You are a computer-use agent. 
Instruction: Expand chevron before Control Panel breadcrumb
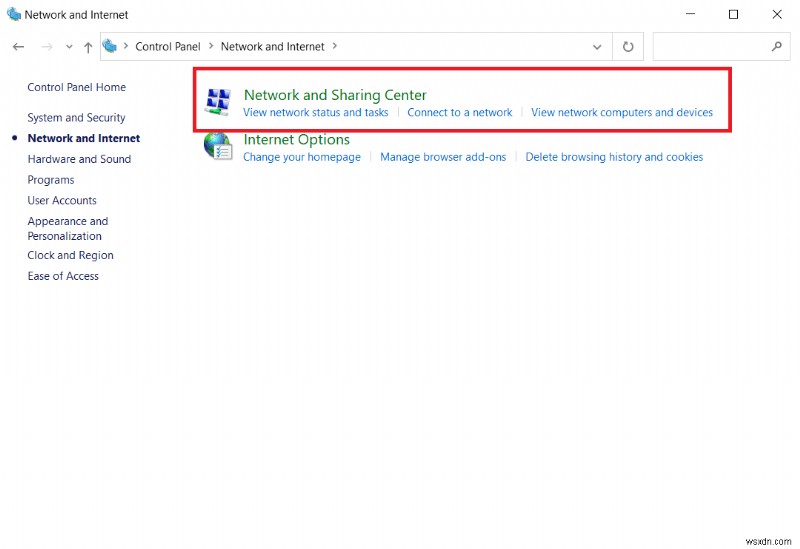pos(126,46)
